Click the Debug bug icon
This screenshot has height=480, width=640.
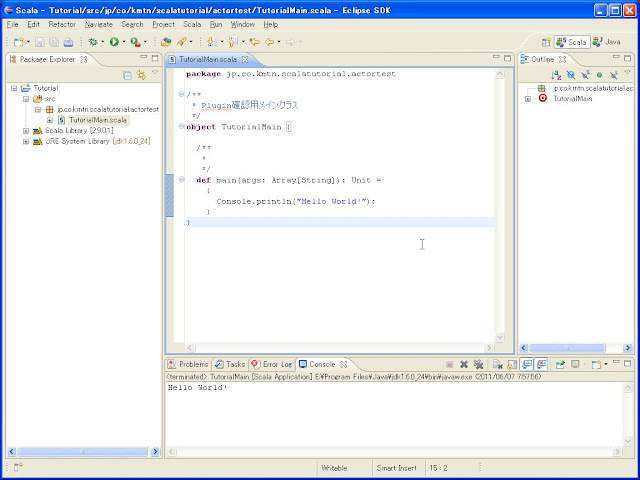(93, 42)
